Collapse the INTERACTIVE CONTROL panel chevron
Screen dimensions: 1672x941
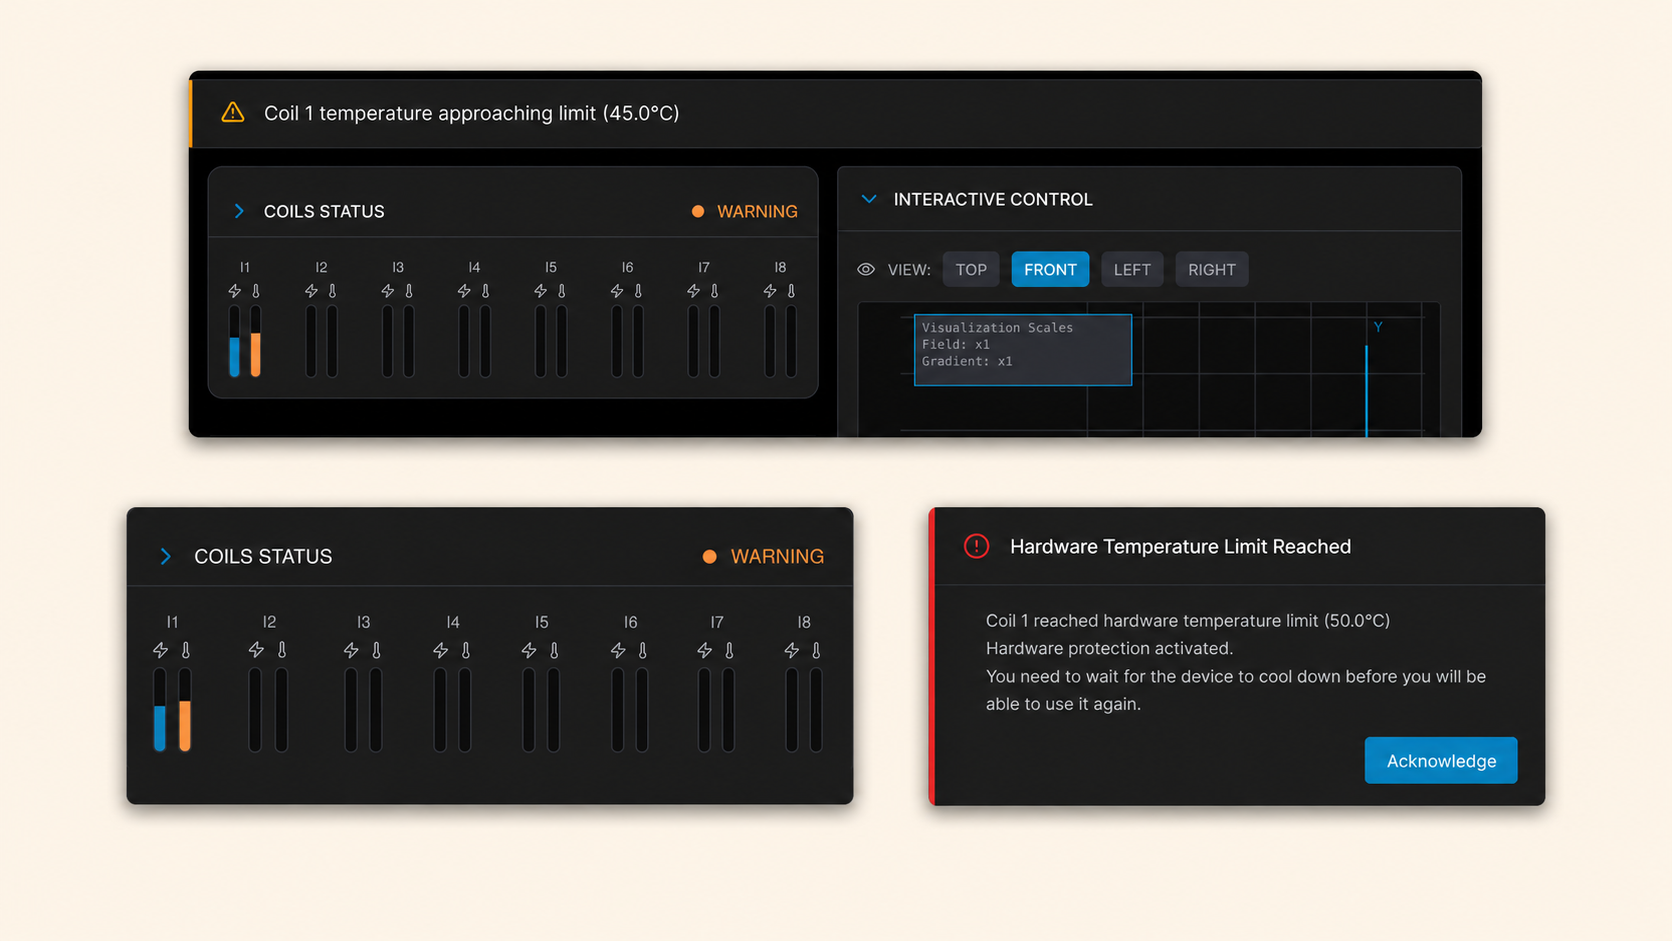tap(869, 199)
